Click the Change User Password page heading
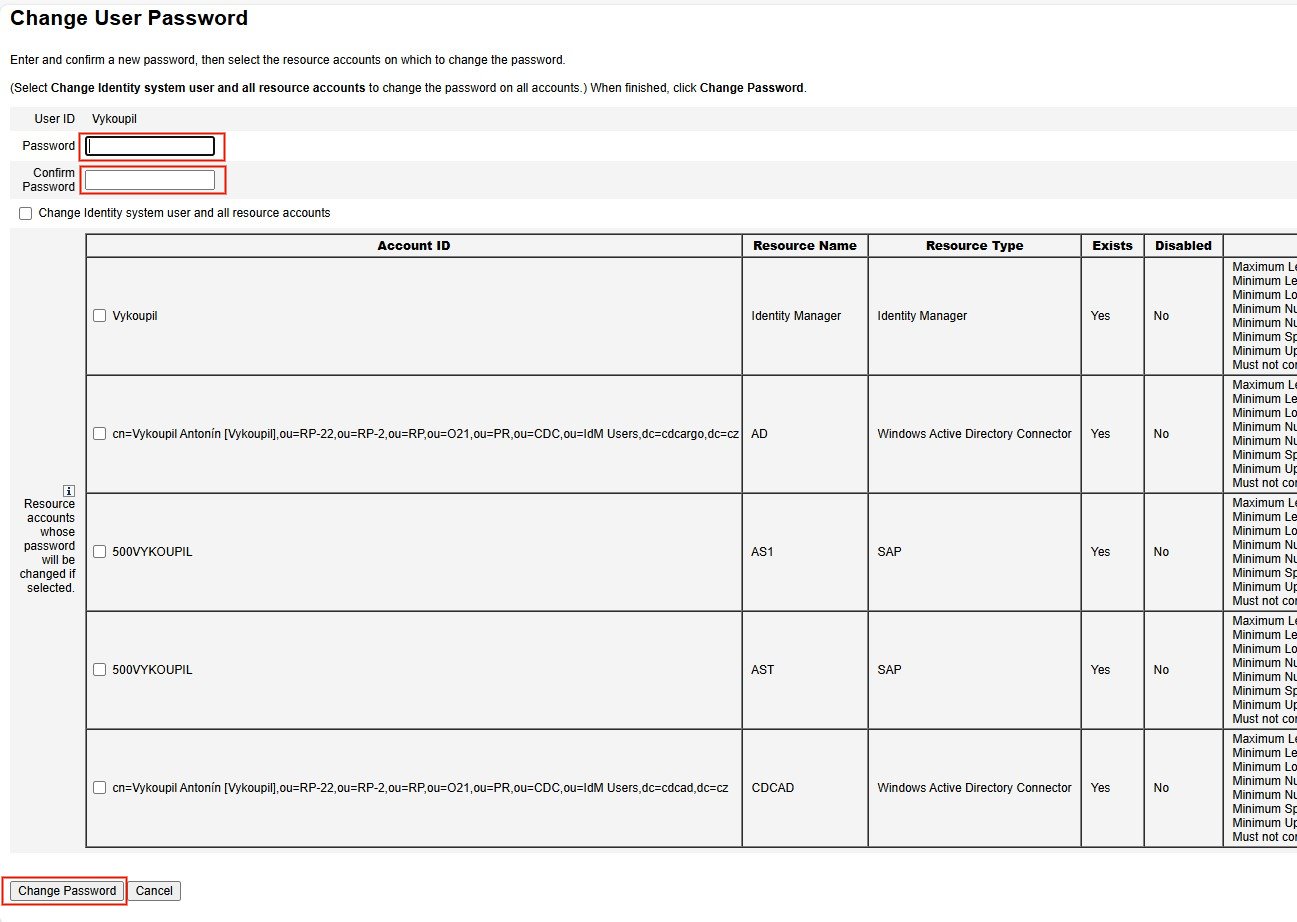 129,18
